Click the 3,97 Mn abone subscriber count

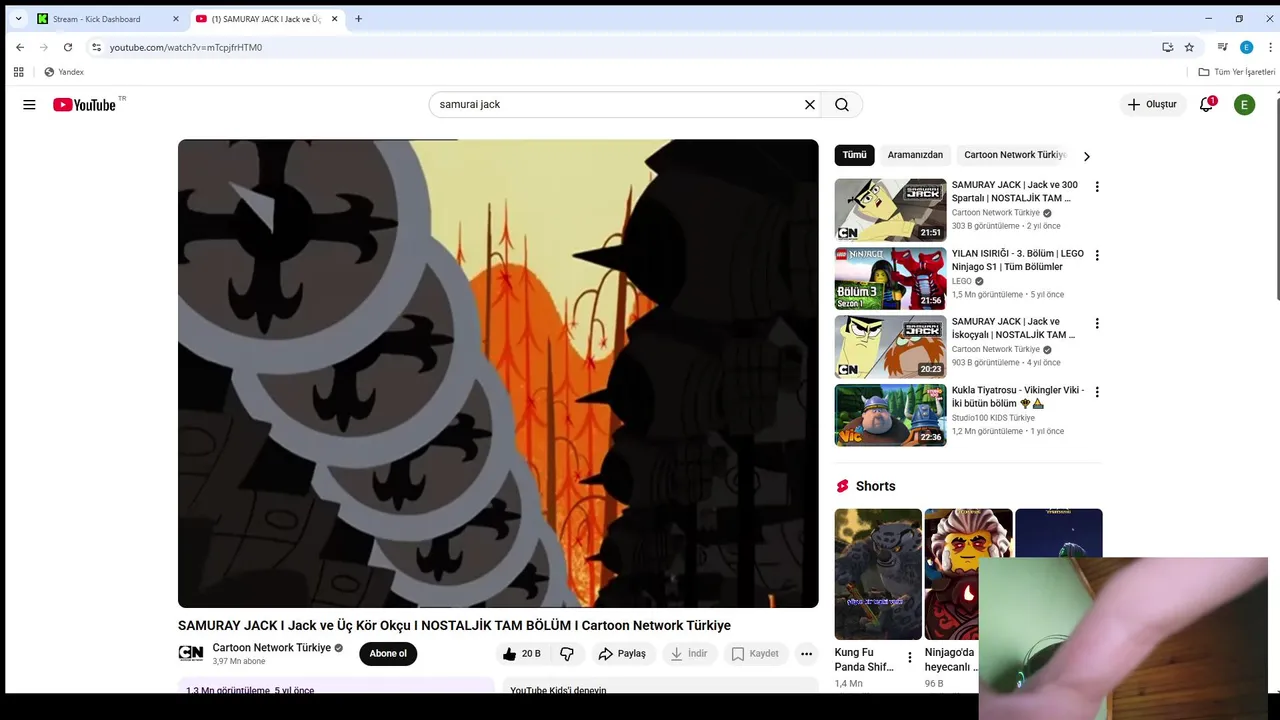coord(239,662)
